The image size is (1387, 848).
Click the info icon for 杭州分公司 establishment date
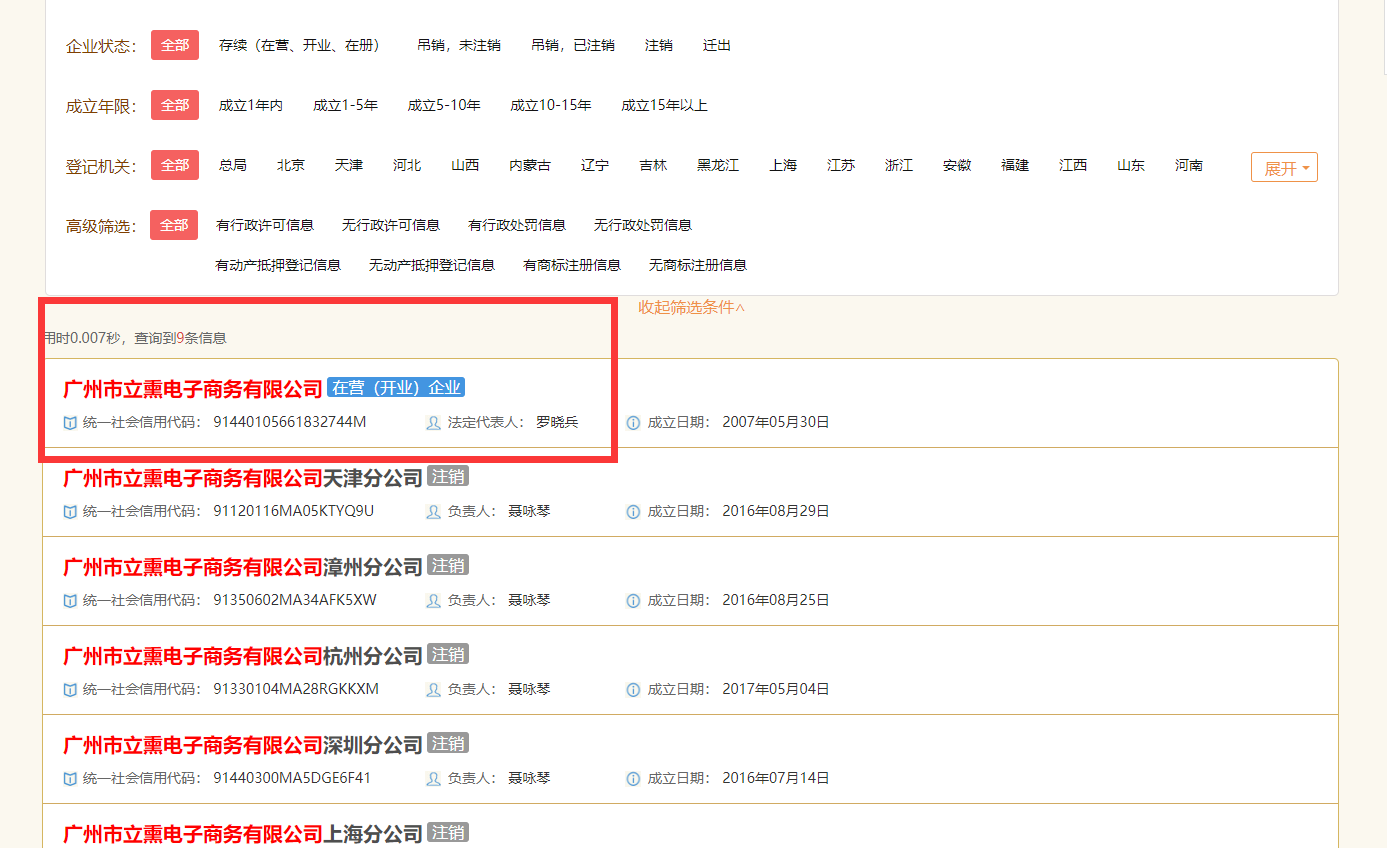tap(632, 689)
